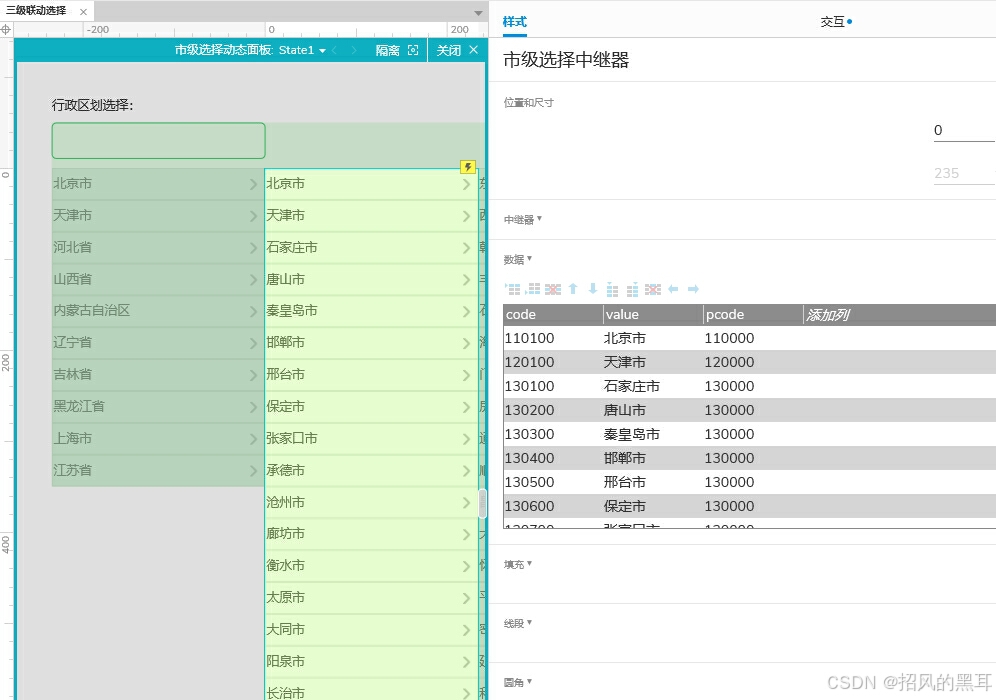Click the chevron on province row 辽宁省
This screenshot has height=700, width=996.
pyautogui.click(x=253, y=343)
